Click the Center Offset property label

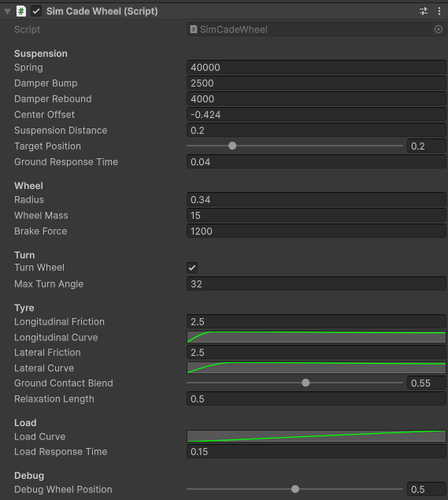(44, 115)
